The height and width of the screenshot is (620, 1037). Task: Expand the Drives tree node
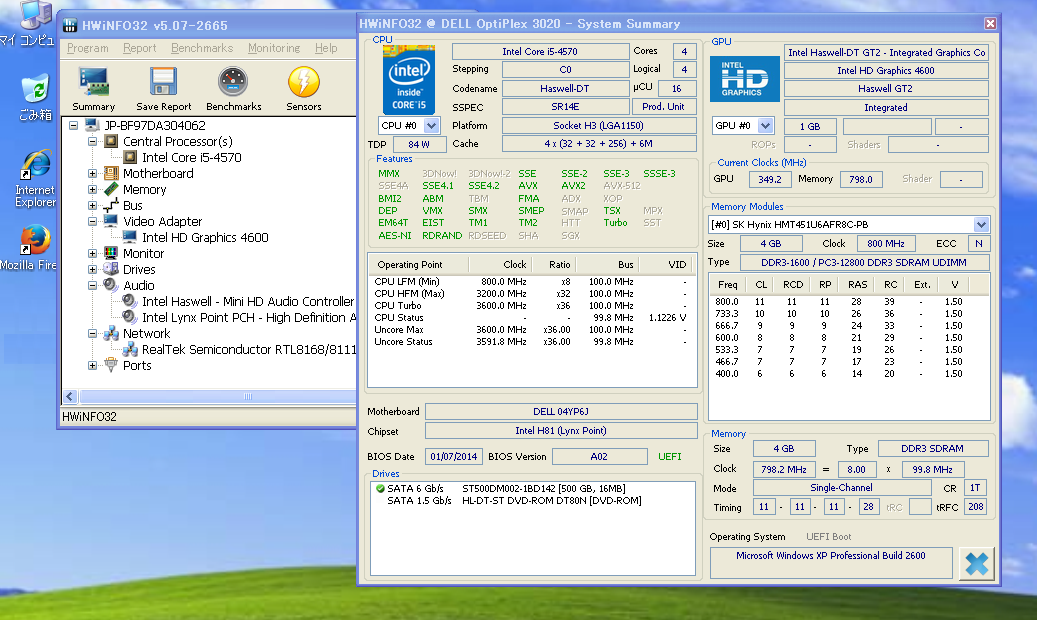pyautogui.click(x=93, y=269)
